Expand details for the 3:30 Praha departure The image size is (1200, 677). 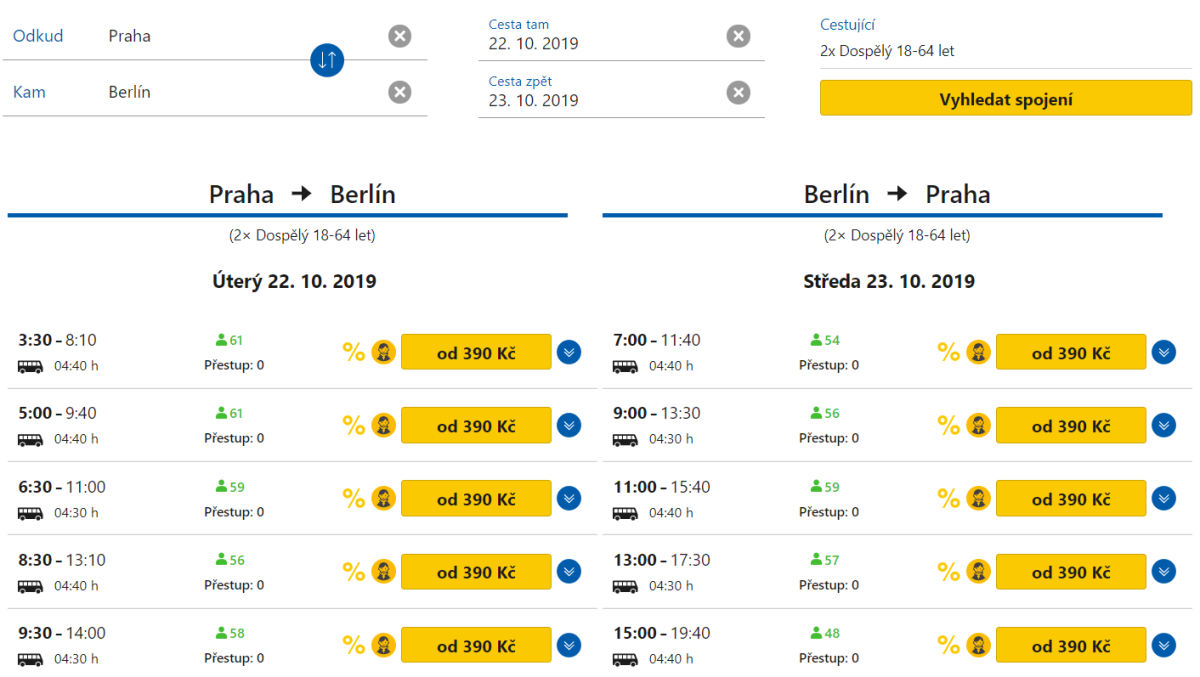point(569,352)
